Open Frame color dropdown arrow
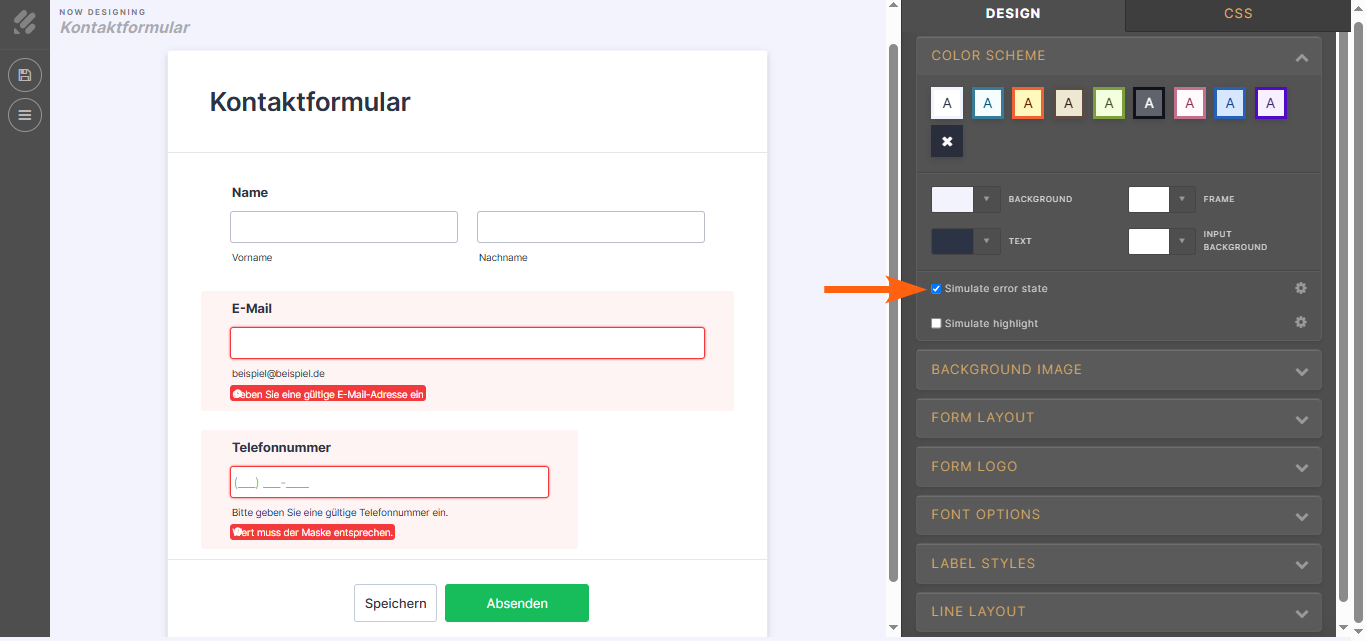Image resolution: width=1366 pixels, height=641 pixels. [x=1183, y=199]
